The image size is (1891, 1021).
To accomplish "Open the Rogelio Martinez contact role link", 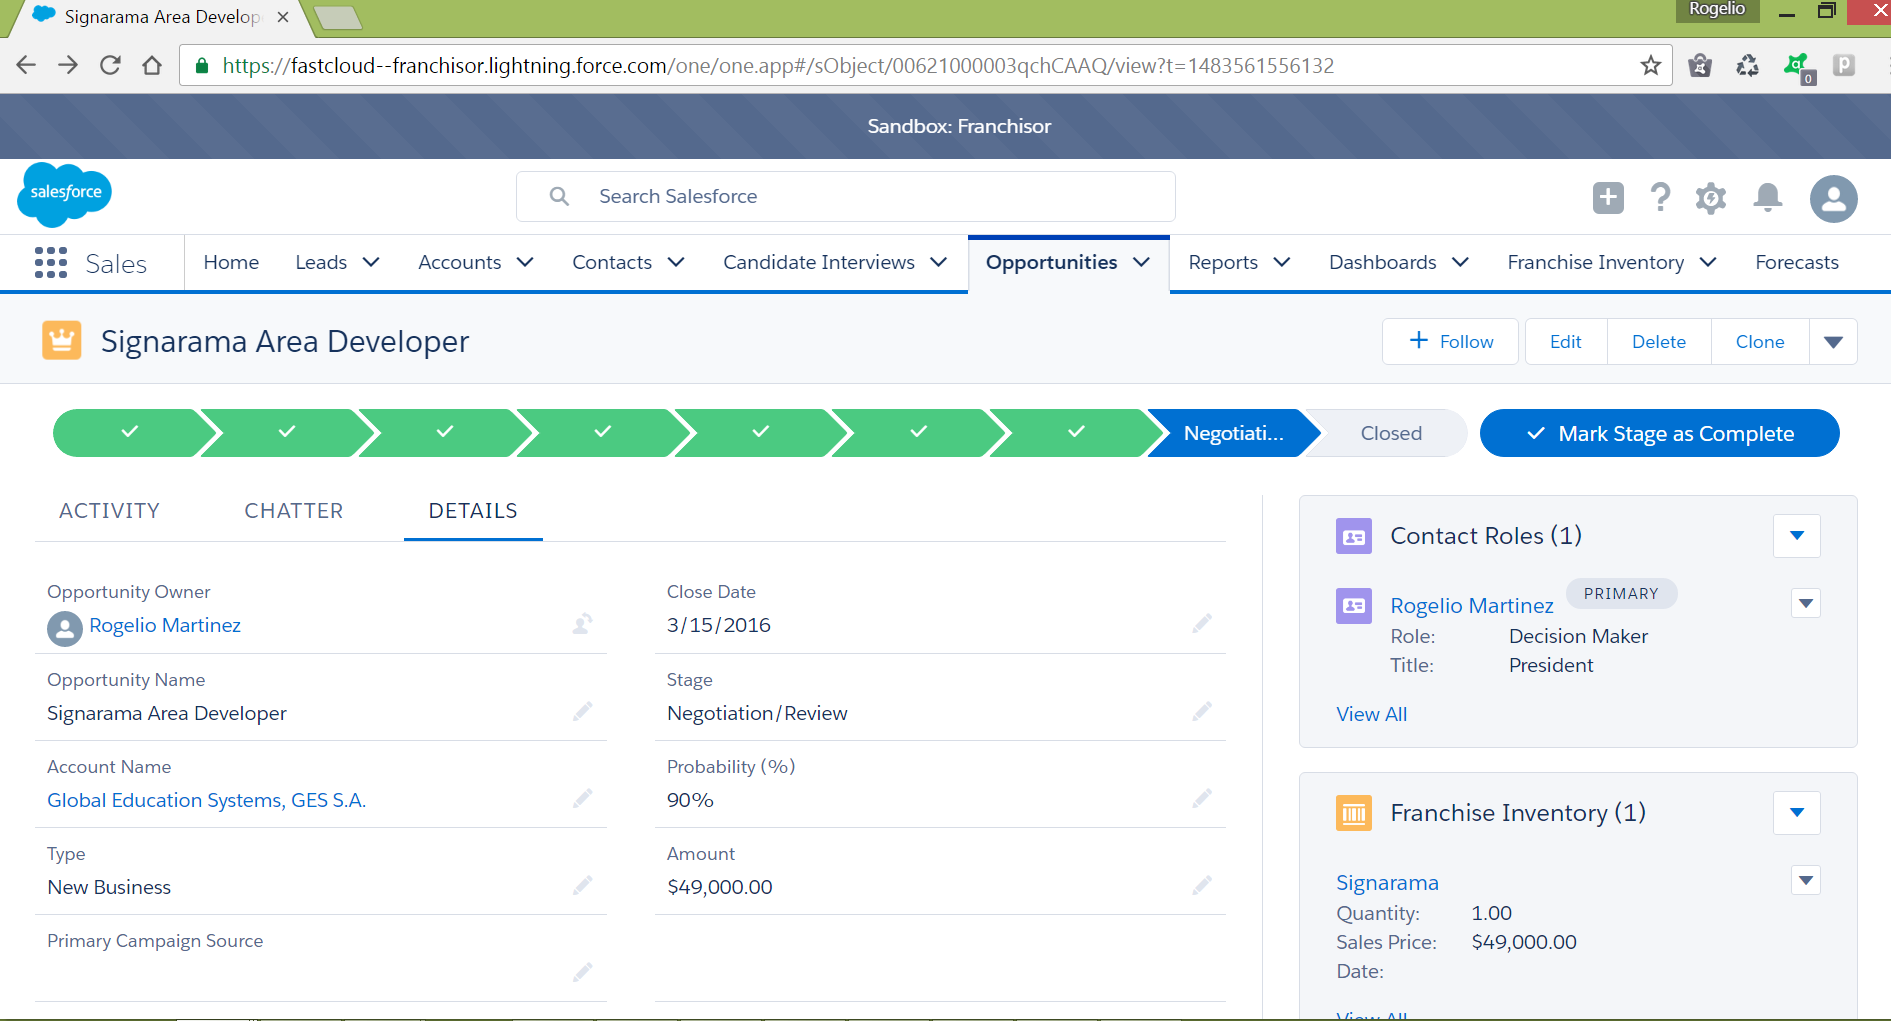I will click(x=1472, y=606).
